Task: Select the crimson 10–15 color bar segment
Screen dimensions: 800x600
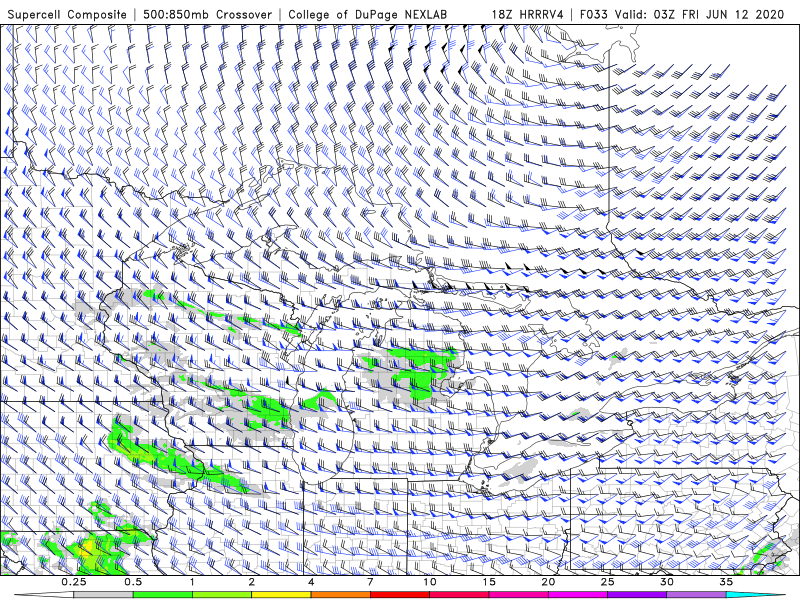Action: click(x=459, y=595)
